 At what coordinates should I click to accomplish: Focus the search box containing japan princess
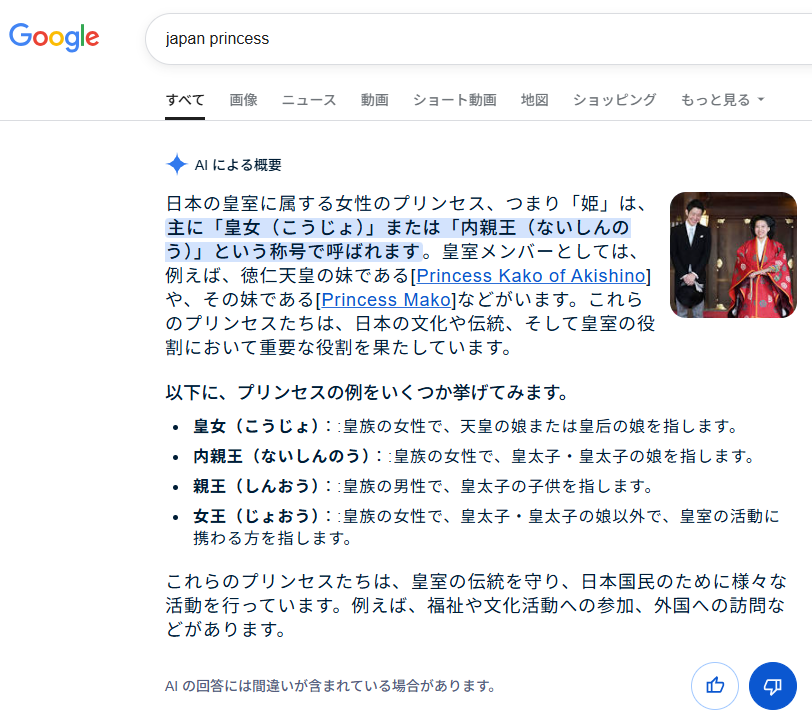pyautogui.click(x=479, y=39)
